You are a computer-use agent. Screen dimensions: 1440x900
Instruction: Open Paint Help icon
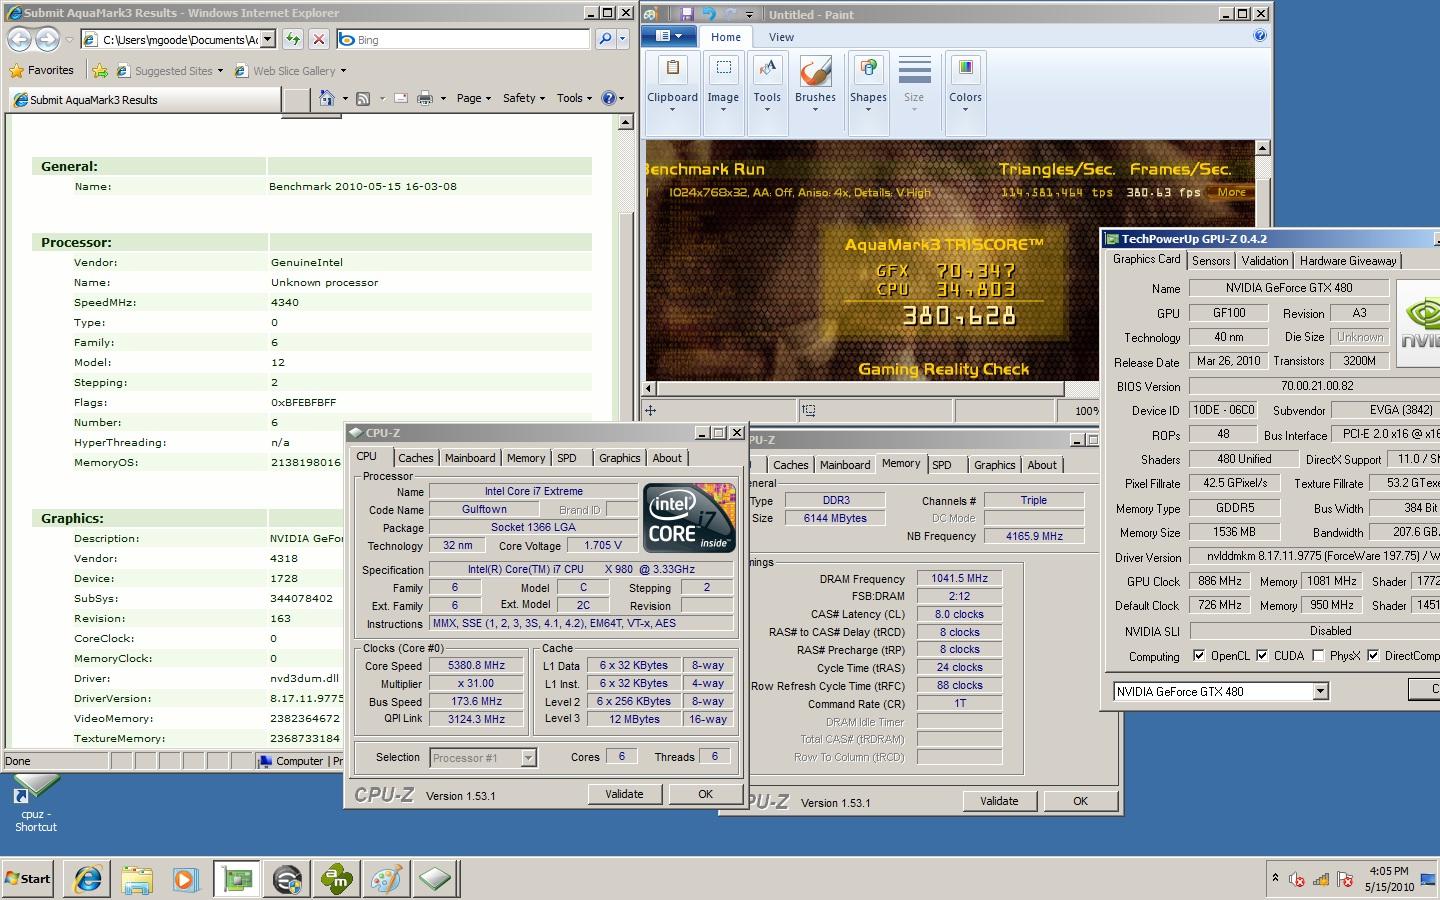click(x=1260, y=35)
